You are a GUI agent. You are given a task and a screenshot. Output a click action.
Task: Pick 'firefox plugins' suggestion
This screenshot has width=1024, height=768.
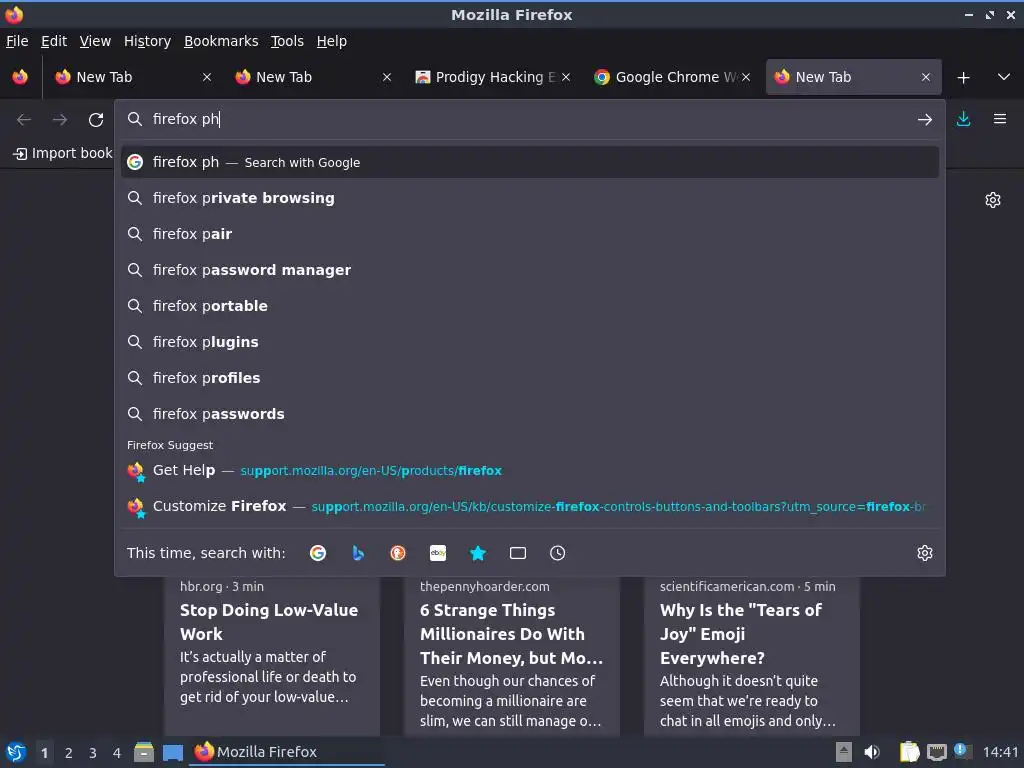pos(530,342)
